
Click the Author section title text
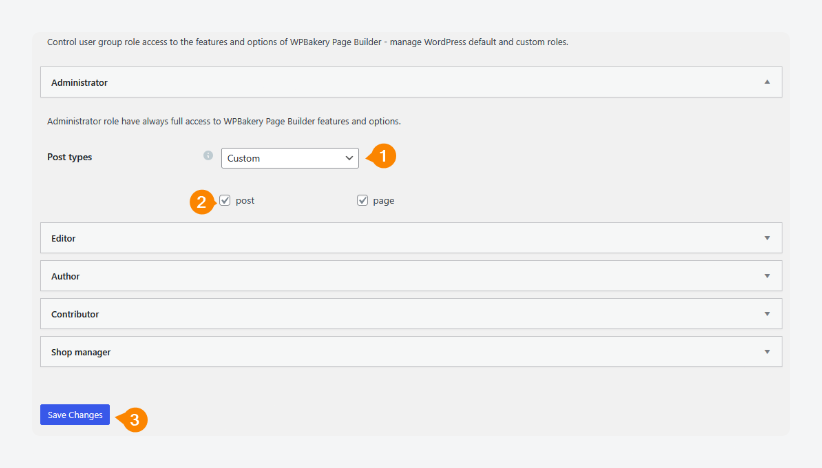point(66,276)
